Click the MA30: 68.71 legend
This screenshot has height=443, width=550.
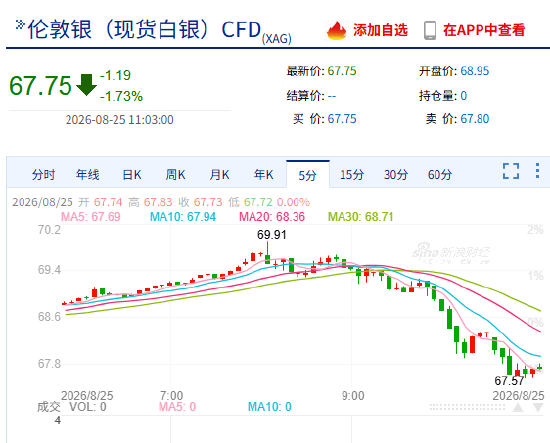tap(361, 217)
